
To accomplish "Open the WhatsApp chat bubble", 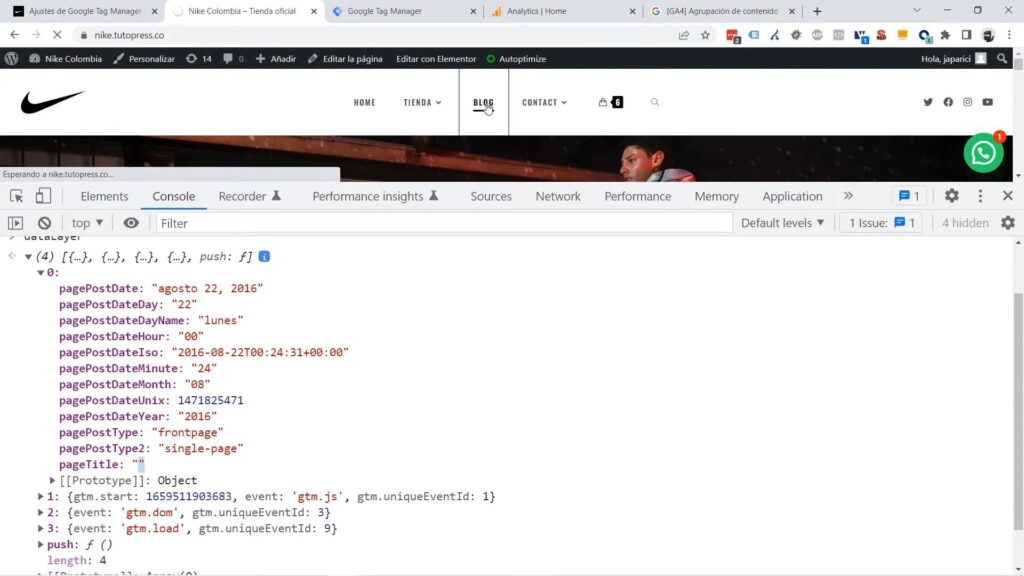I will [983, 153].
